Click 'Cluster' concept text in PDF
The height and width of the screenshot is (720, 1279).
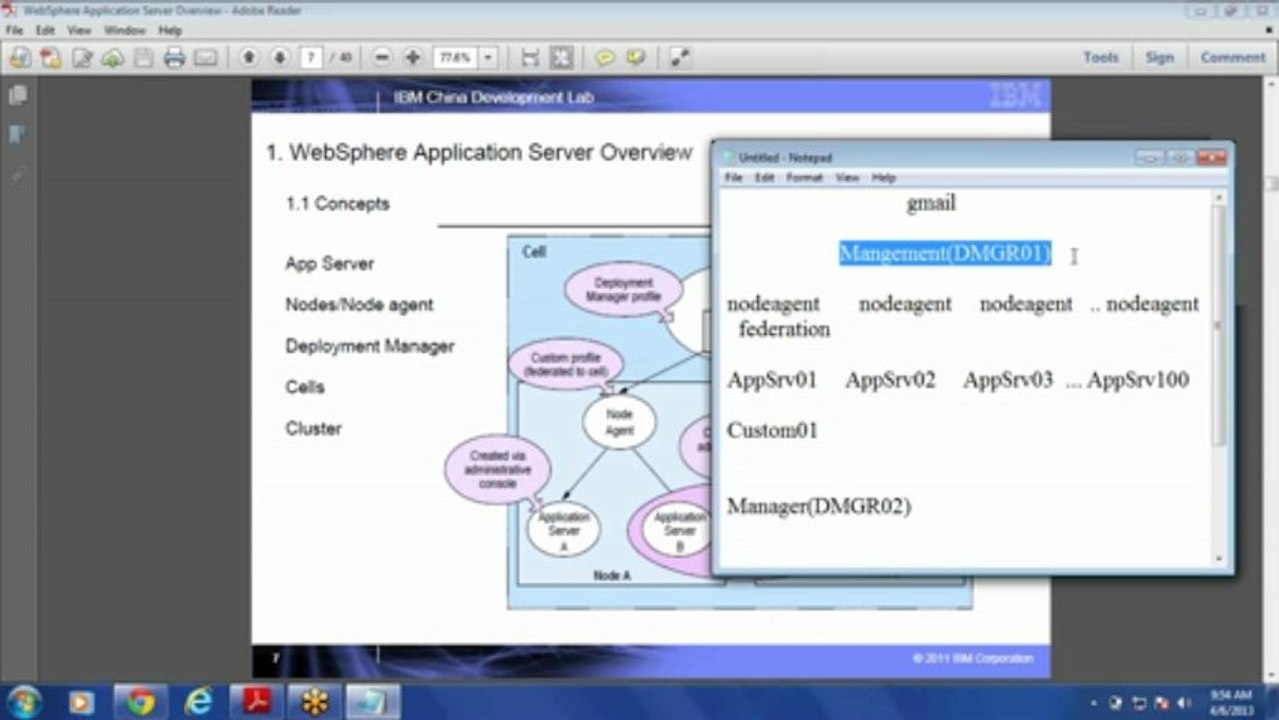point(313,428)
